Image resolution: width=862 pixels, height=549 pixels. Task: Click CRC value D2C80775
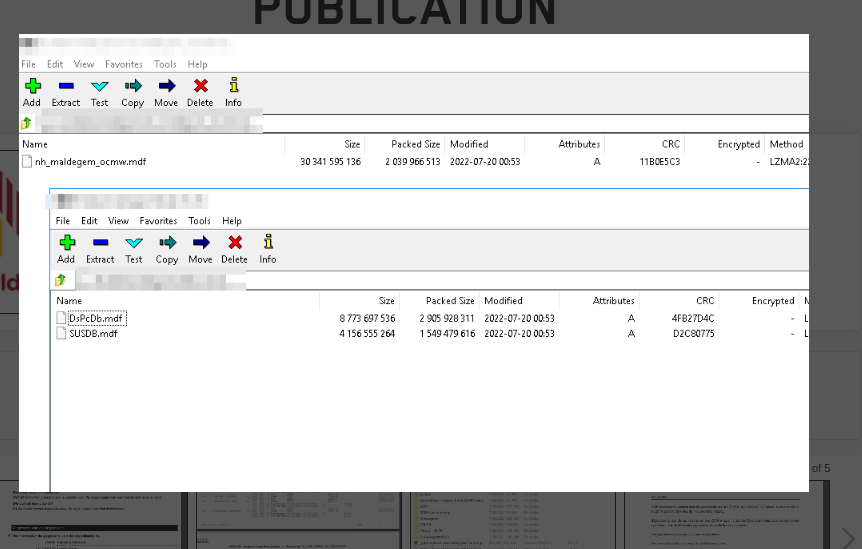694,334
